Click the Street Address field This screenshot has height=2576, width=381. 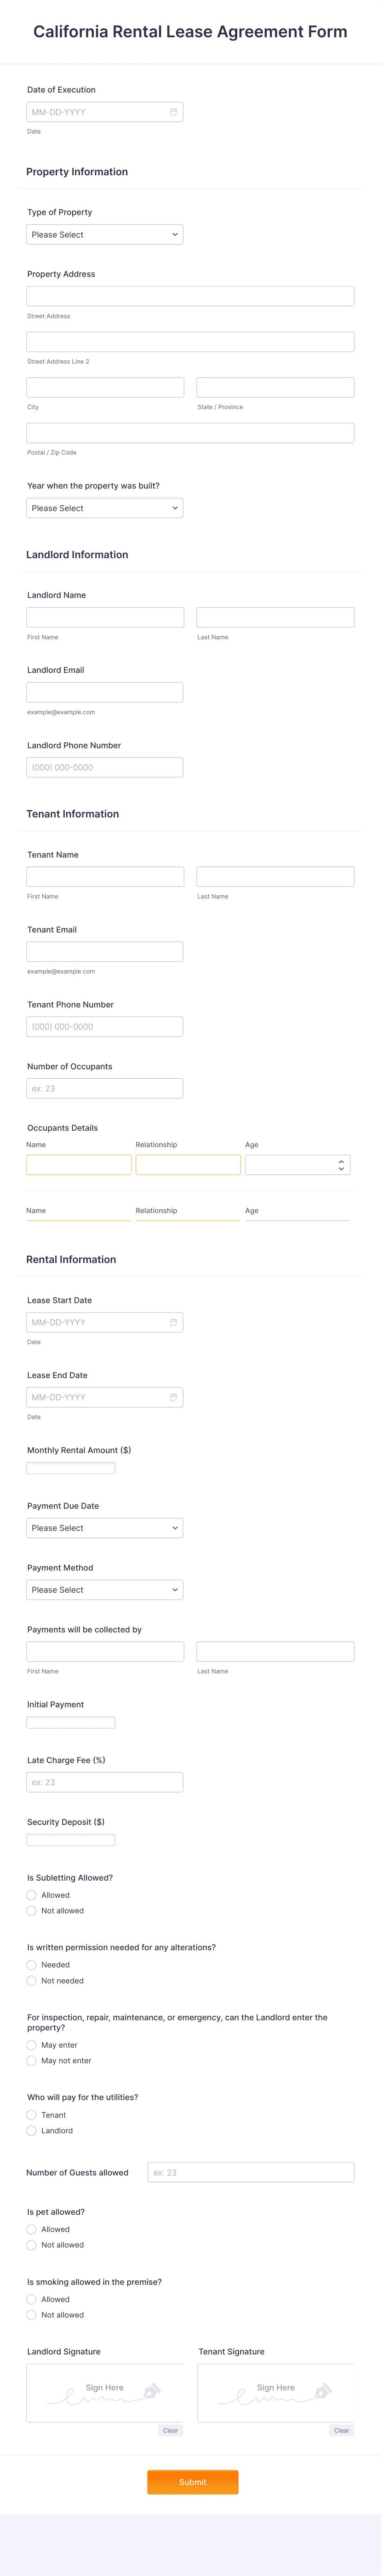point(190,296)
